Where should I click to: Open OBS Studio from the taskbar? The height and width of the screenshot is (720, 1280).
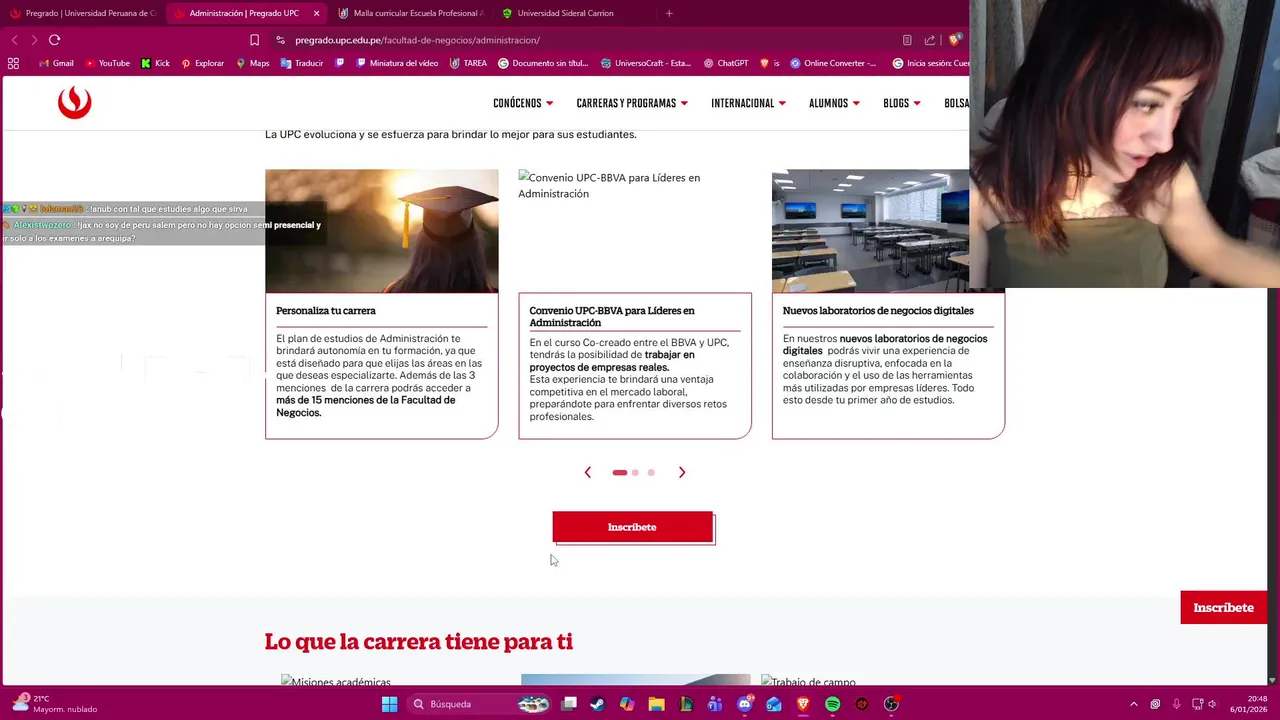click(891, 704)
